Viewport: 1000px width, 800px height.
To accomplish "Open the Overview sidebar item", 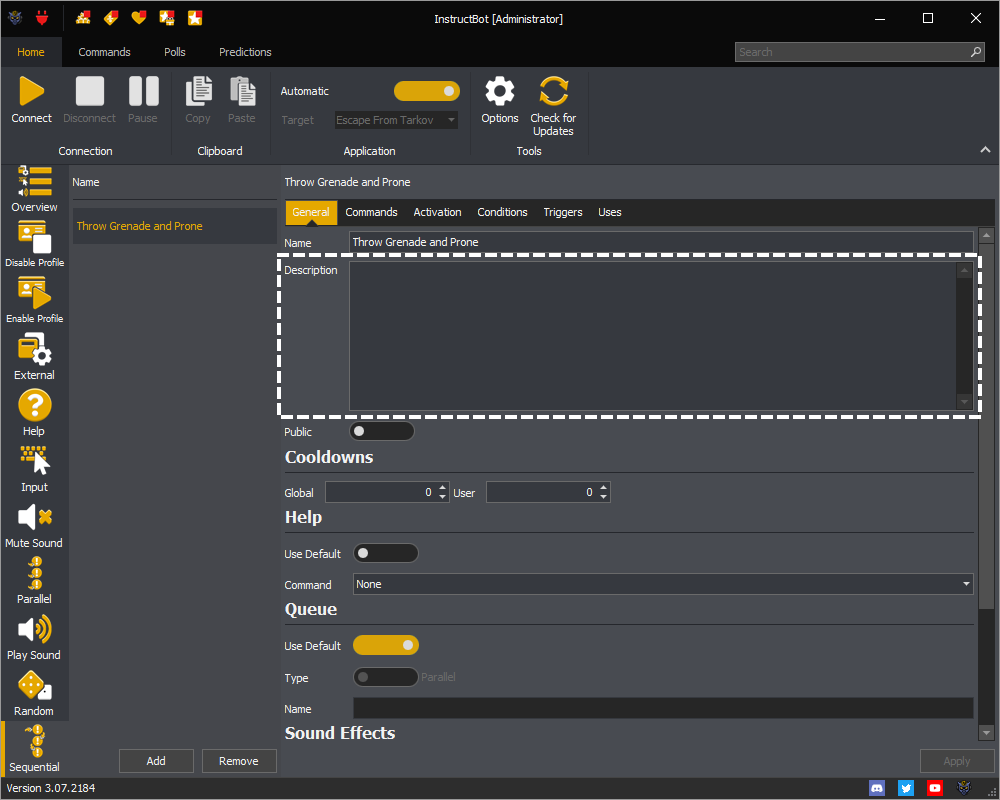I will (34, 189).
